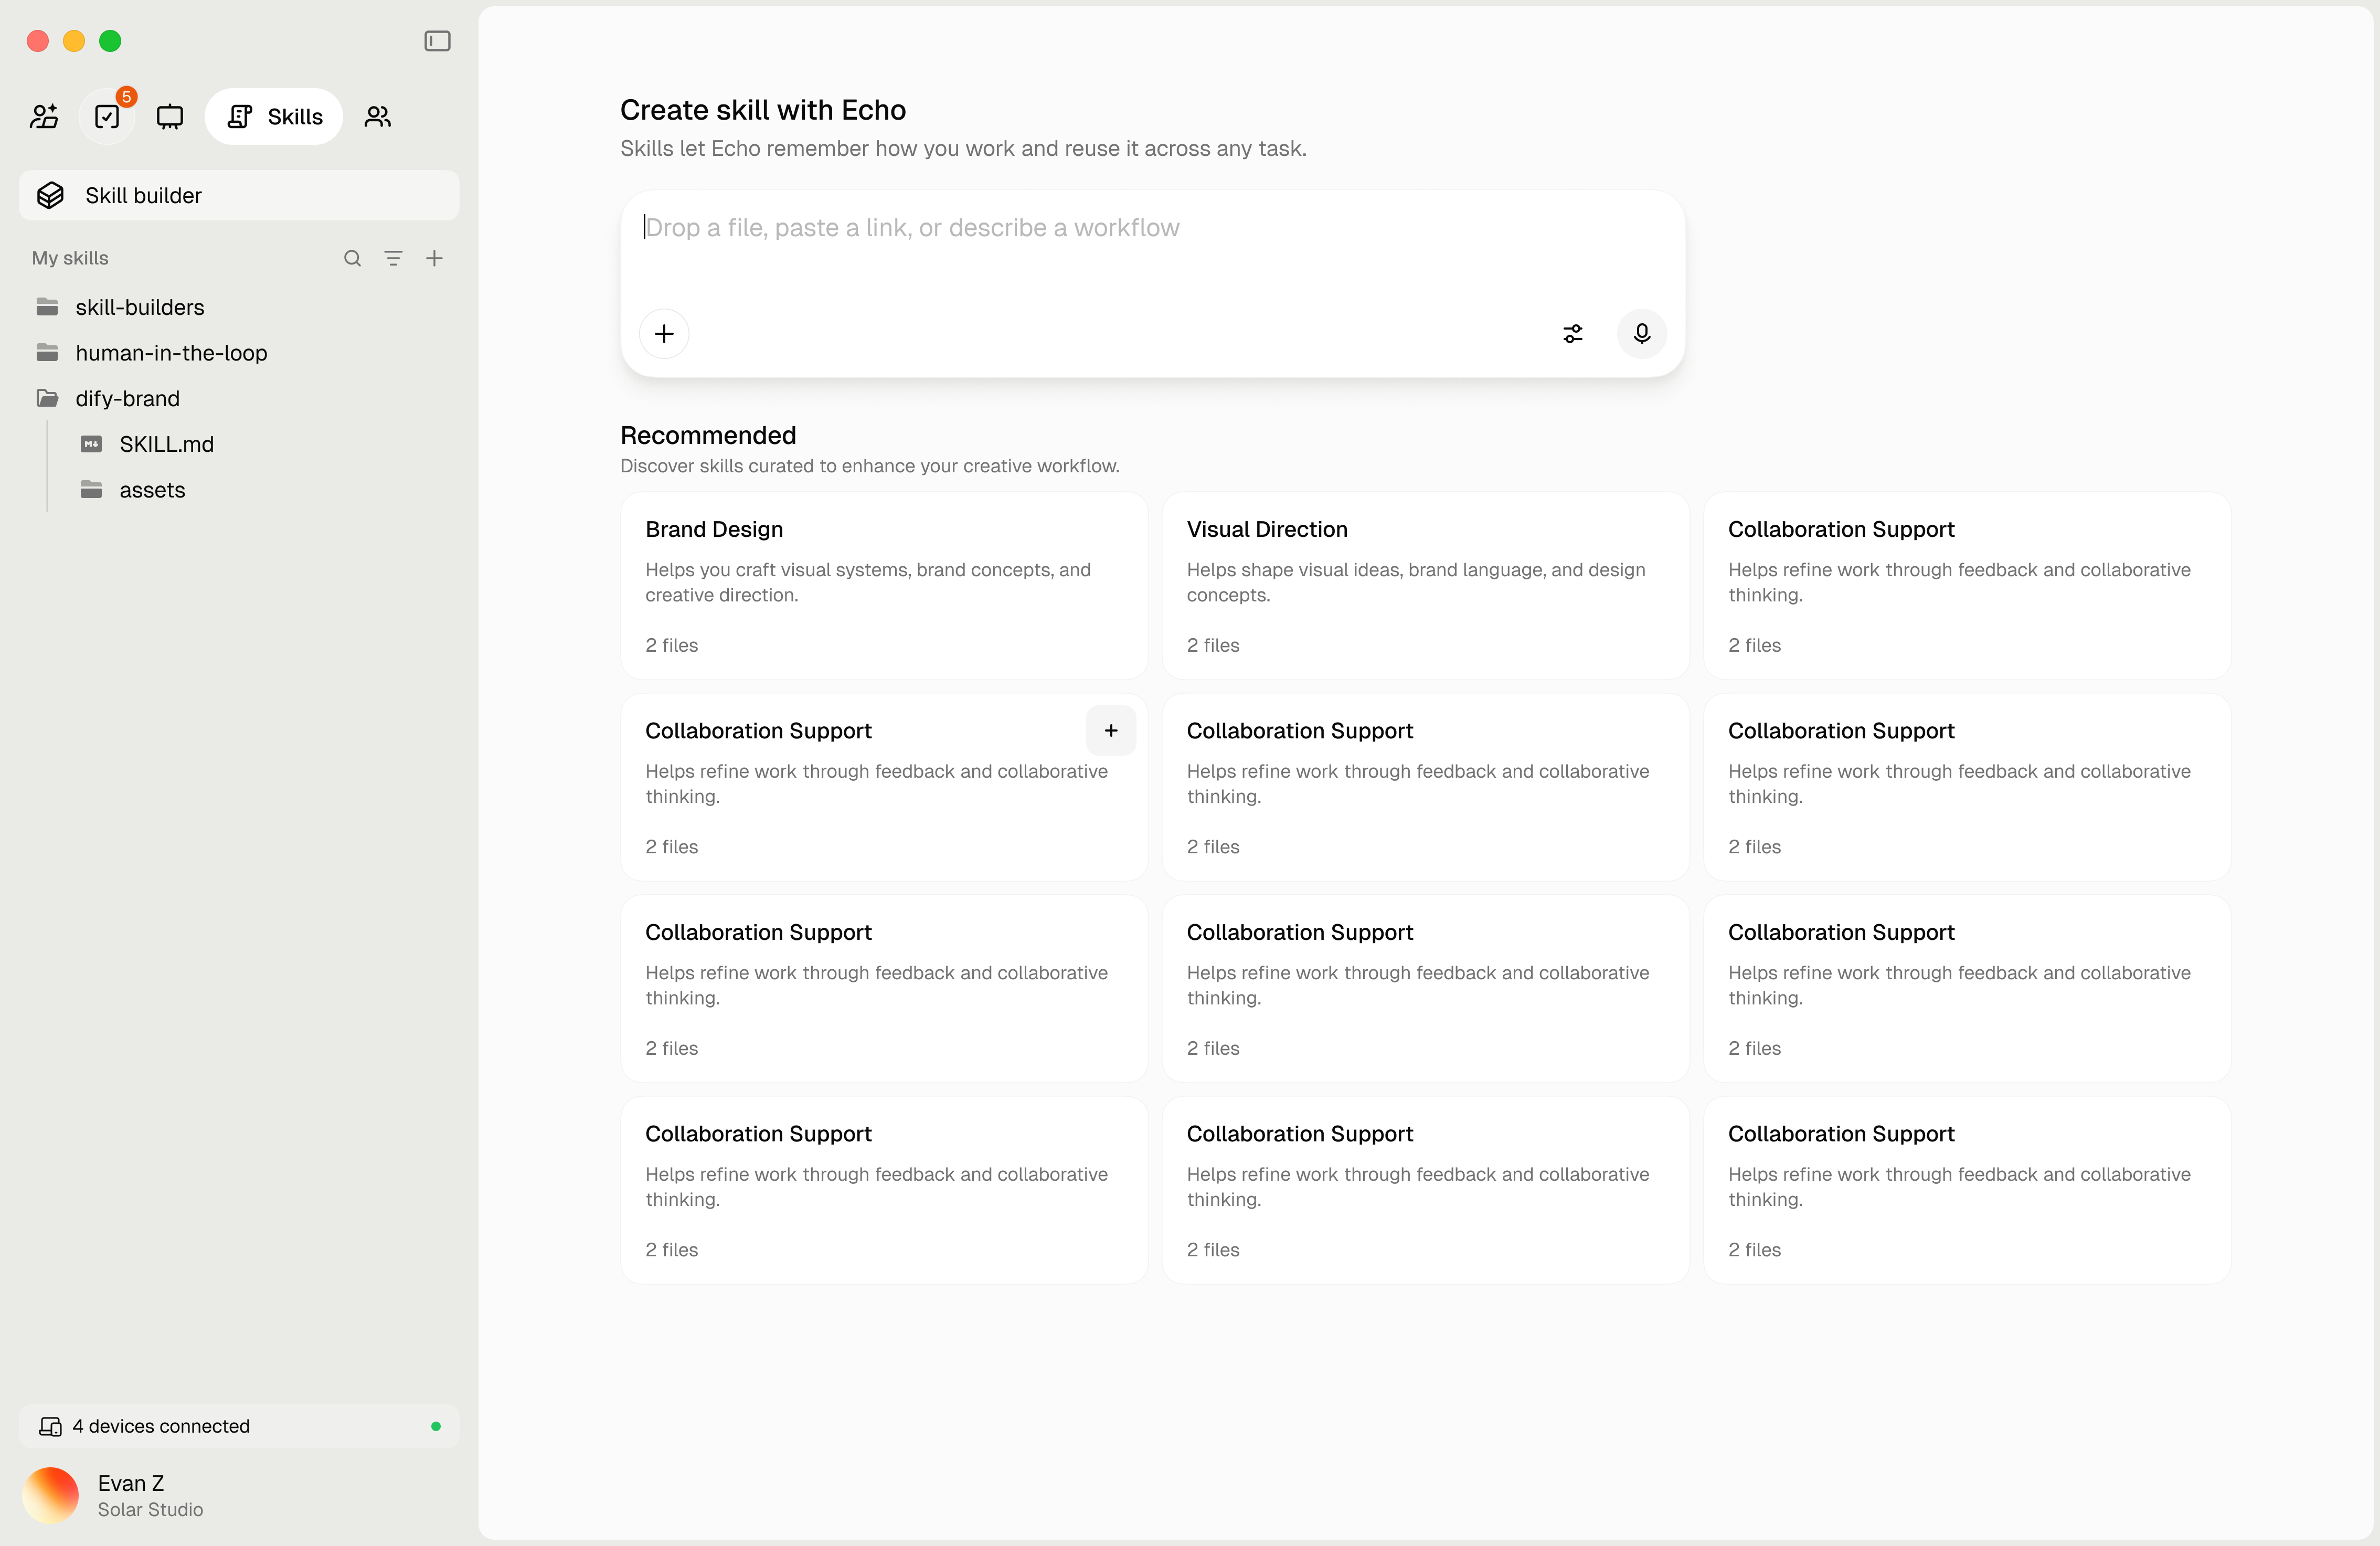Expand the skill-builders folder
Image resolution: width=2380 pixels, height=1546 pixels.
coord(140,307)
